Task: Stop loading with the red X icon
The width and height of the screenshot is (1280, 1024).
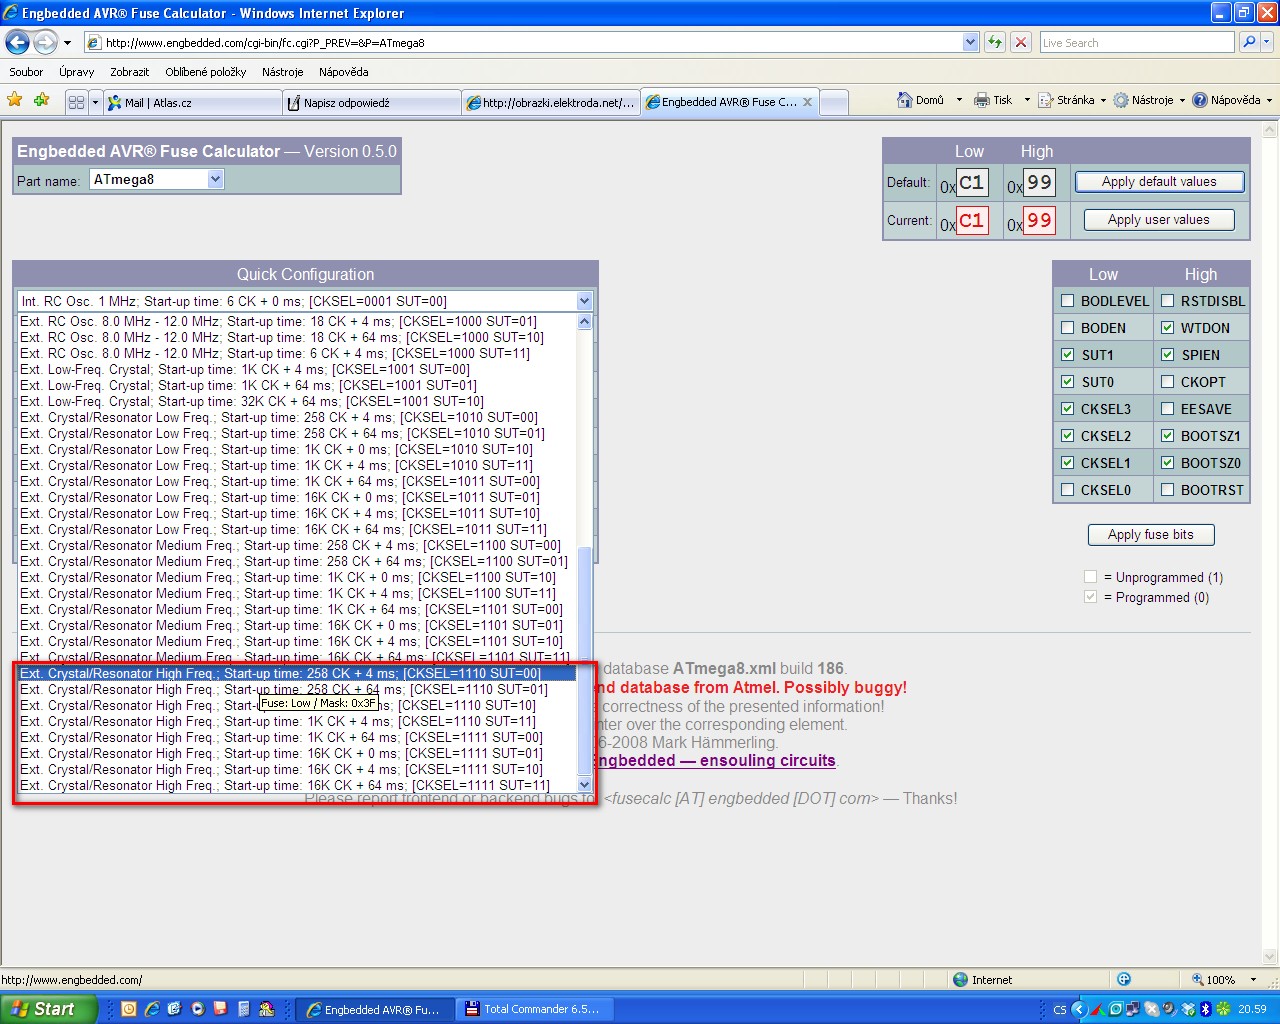Action: point(1021,42)
